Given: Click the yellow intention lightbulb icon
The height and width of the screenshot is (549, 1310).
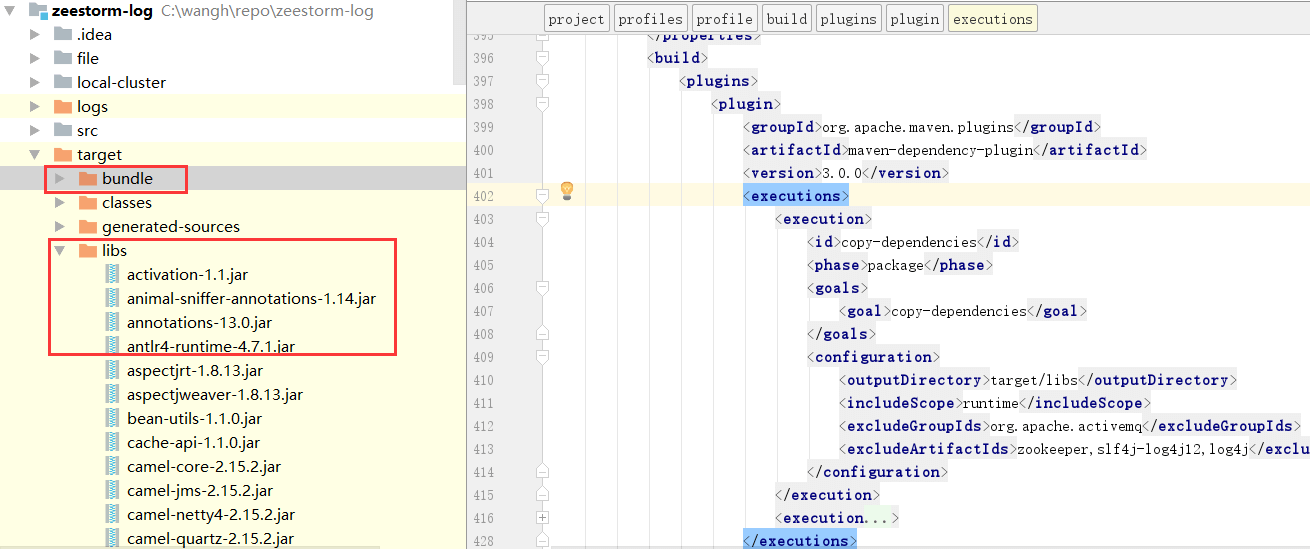Looking at the screenshot, I should (x=566, y=190).
